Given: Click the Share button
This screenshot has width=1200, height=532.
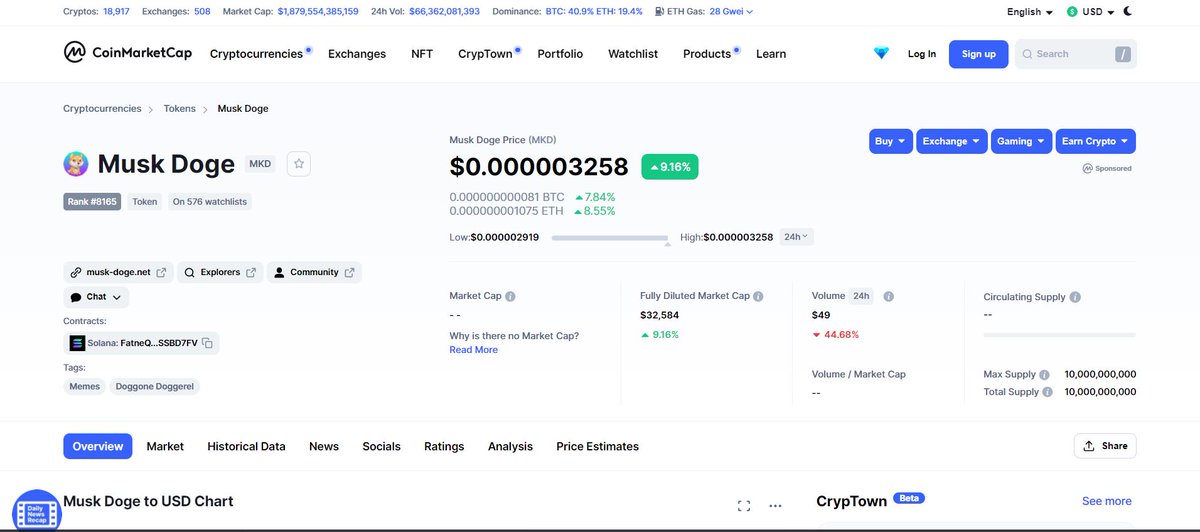Looking at the screenshot, I should [x=1105, y=446].
